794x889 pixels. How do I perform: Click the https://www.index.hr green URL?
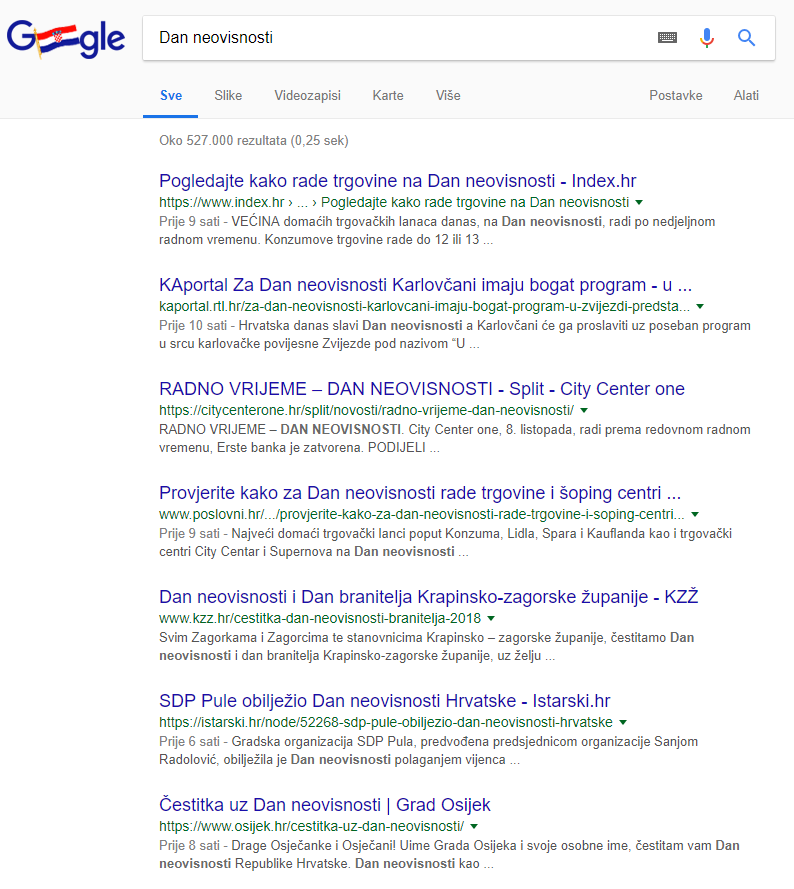pyautogui.click(x=394, y=202)
